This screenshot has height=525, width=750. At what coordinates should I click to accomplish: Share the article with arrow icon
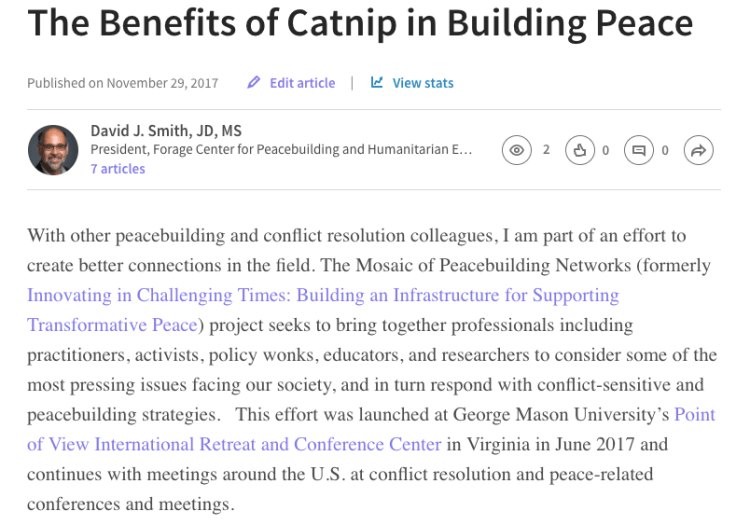click(698, 150)
